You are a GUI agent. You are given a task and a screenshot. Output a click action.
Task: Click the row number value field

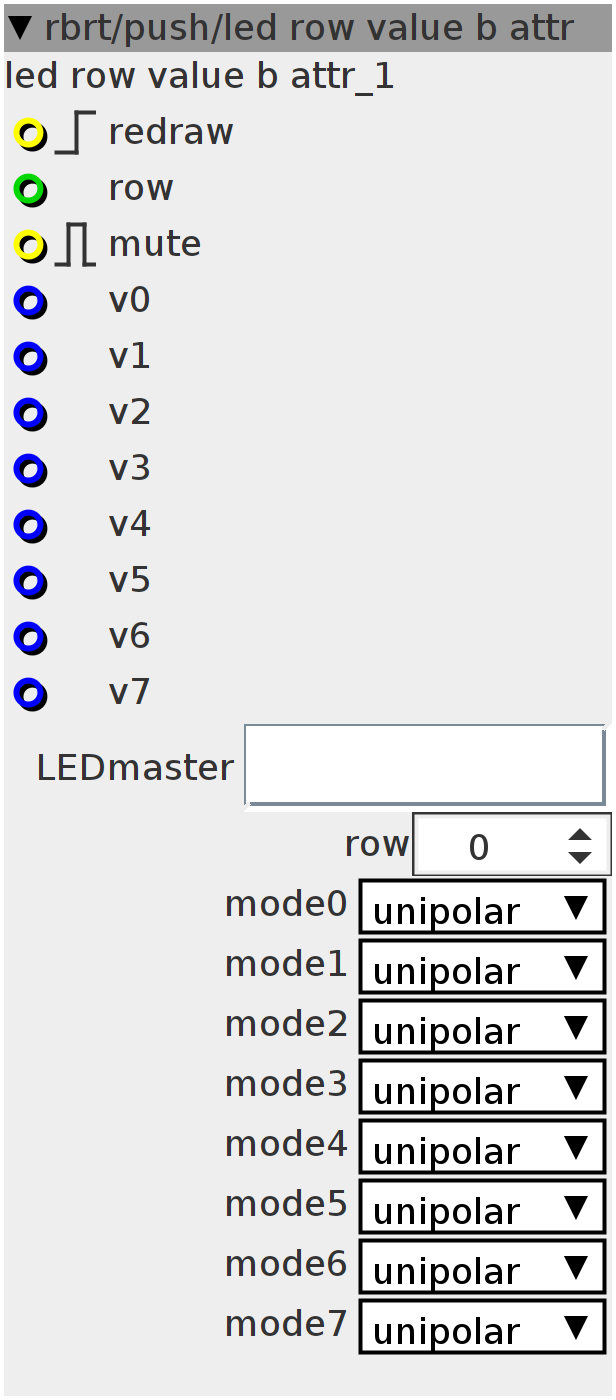[488, 845]
